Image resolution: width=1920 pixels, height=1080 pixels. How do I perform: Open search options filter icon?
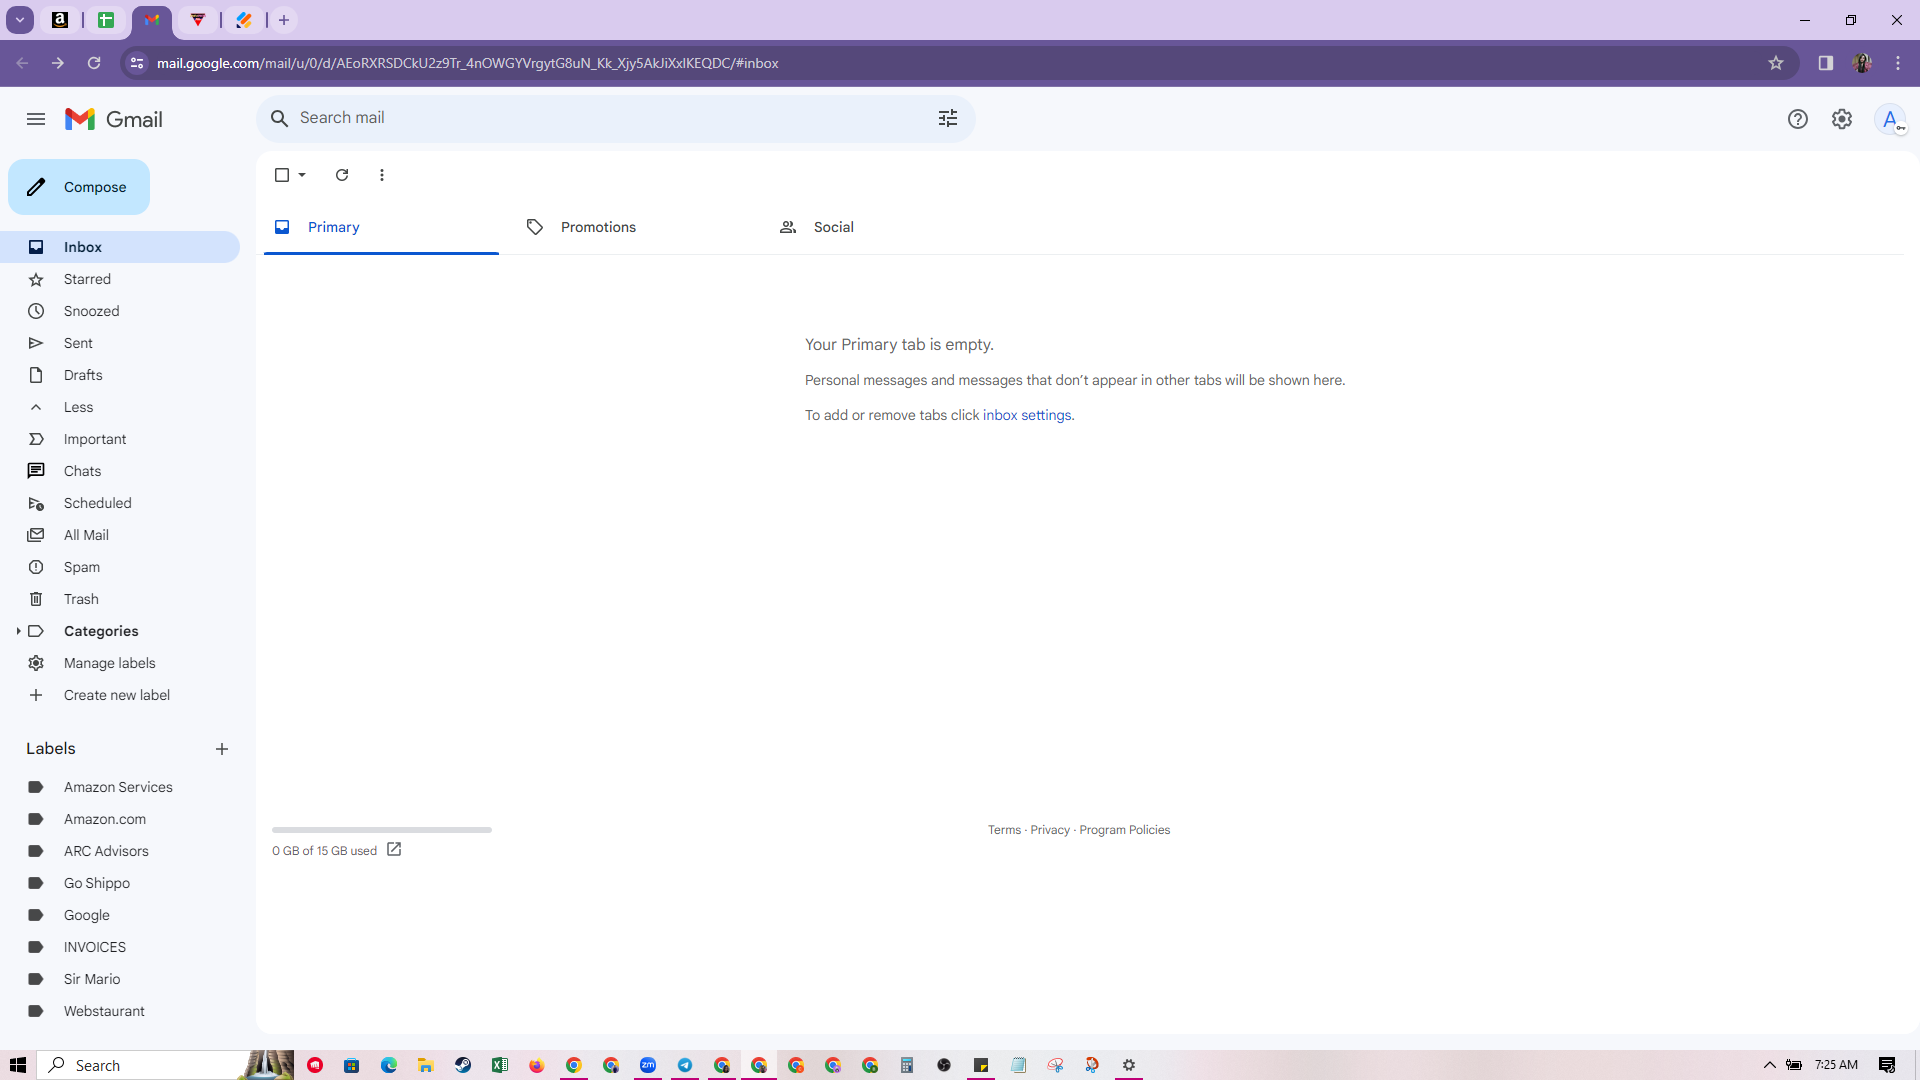pyautogui.click(x=948, y=118)
